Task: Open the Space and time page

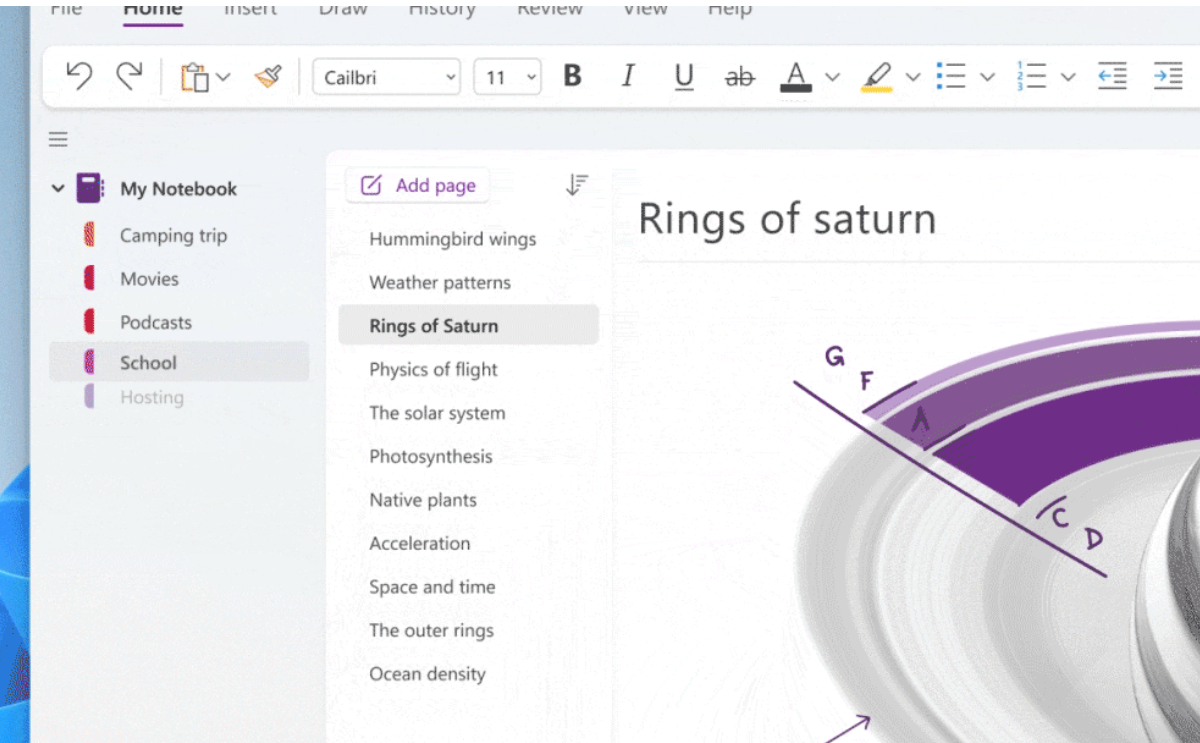Action: [432, 587]
